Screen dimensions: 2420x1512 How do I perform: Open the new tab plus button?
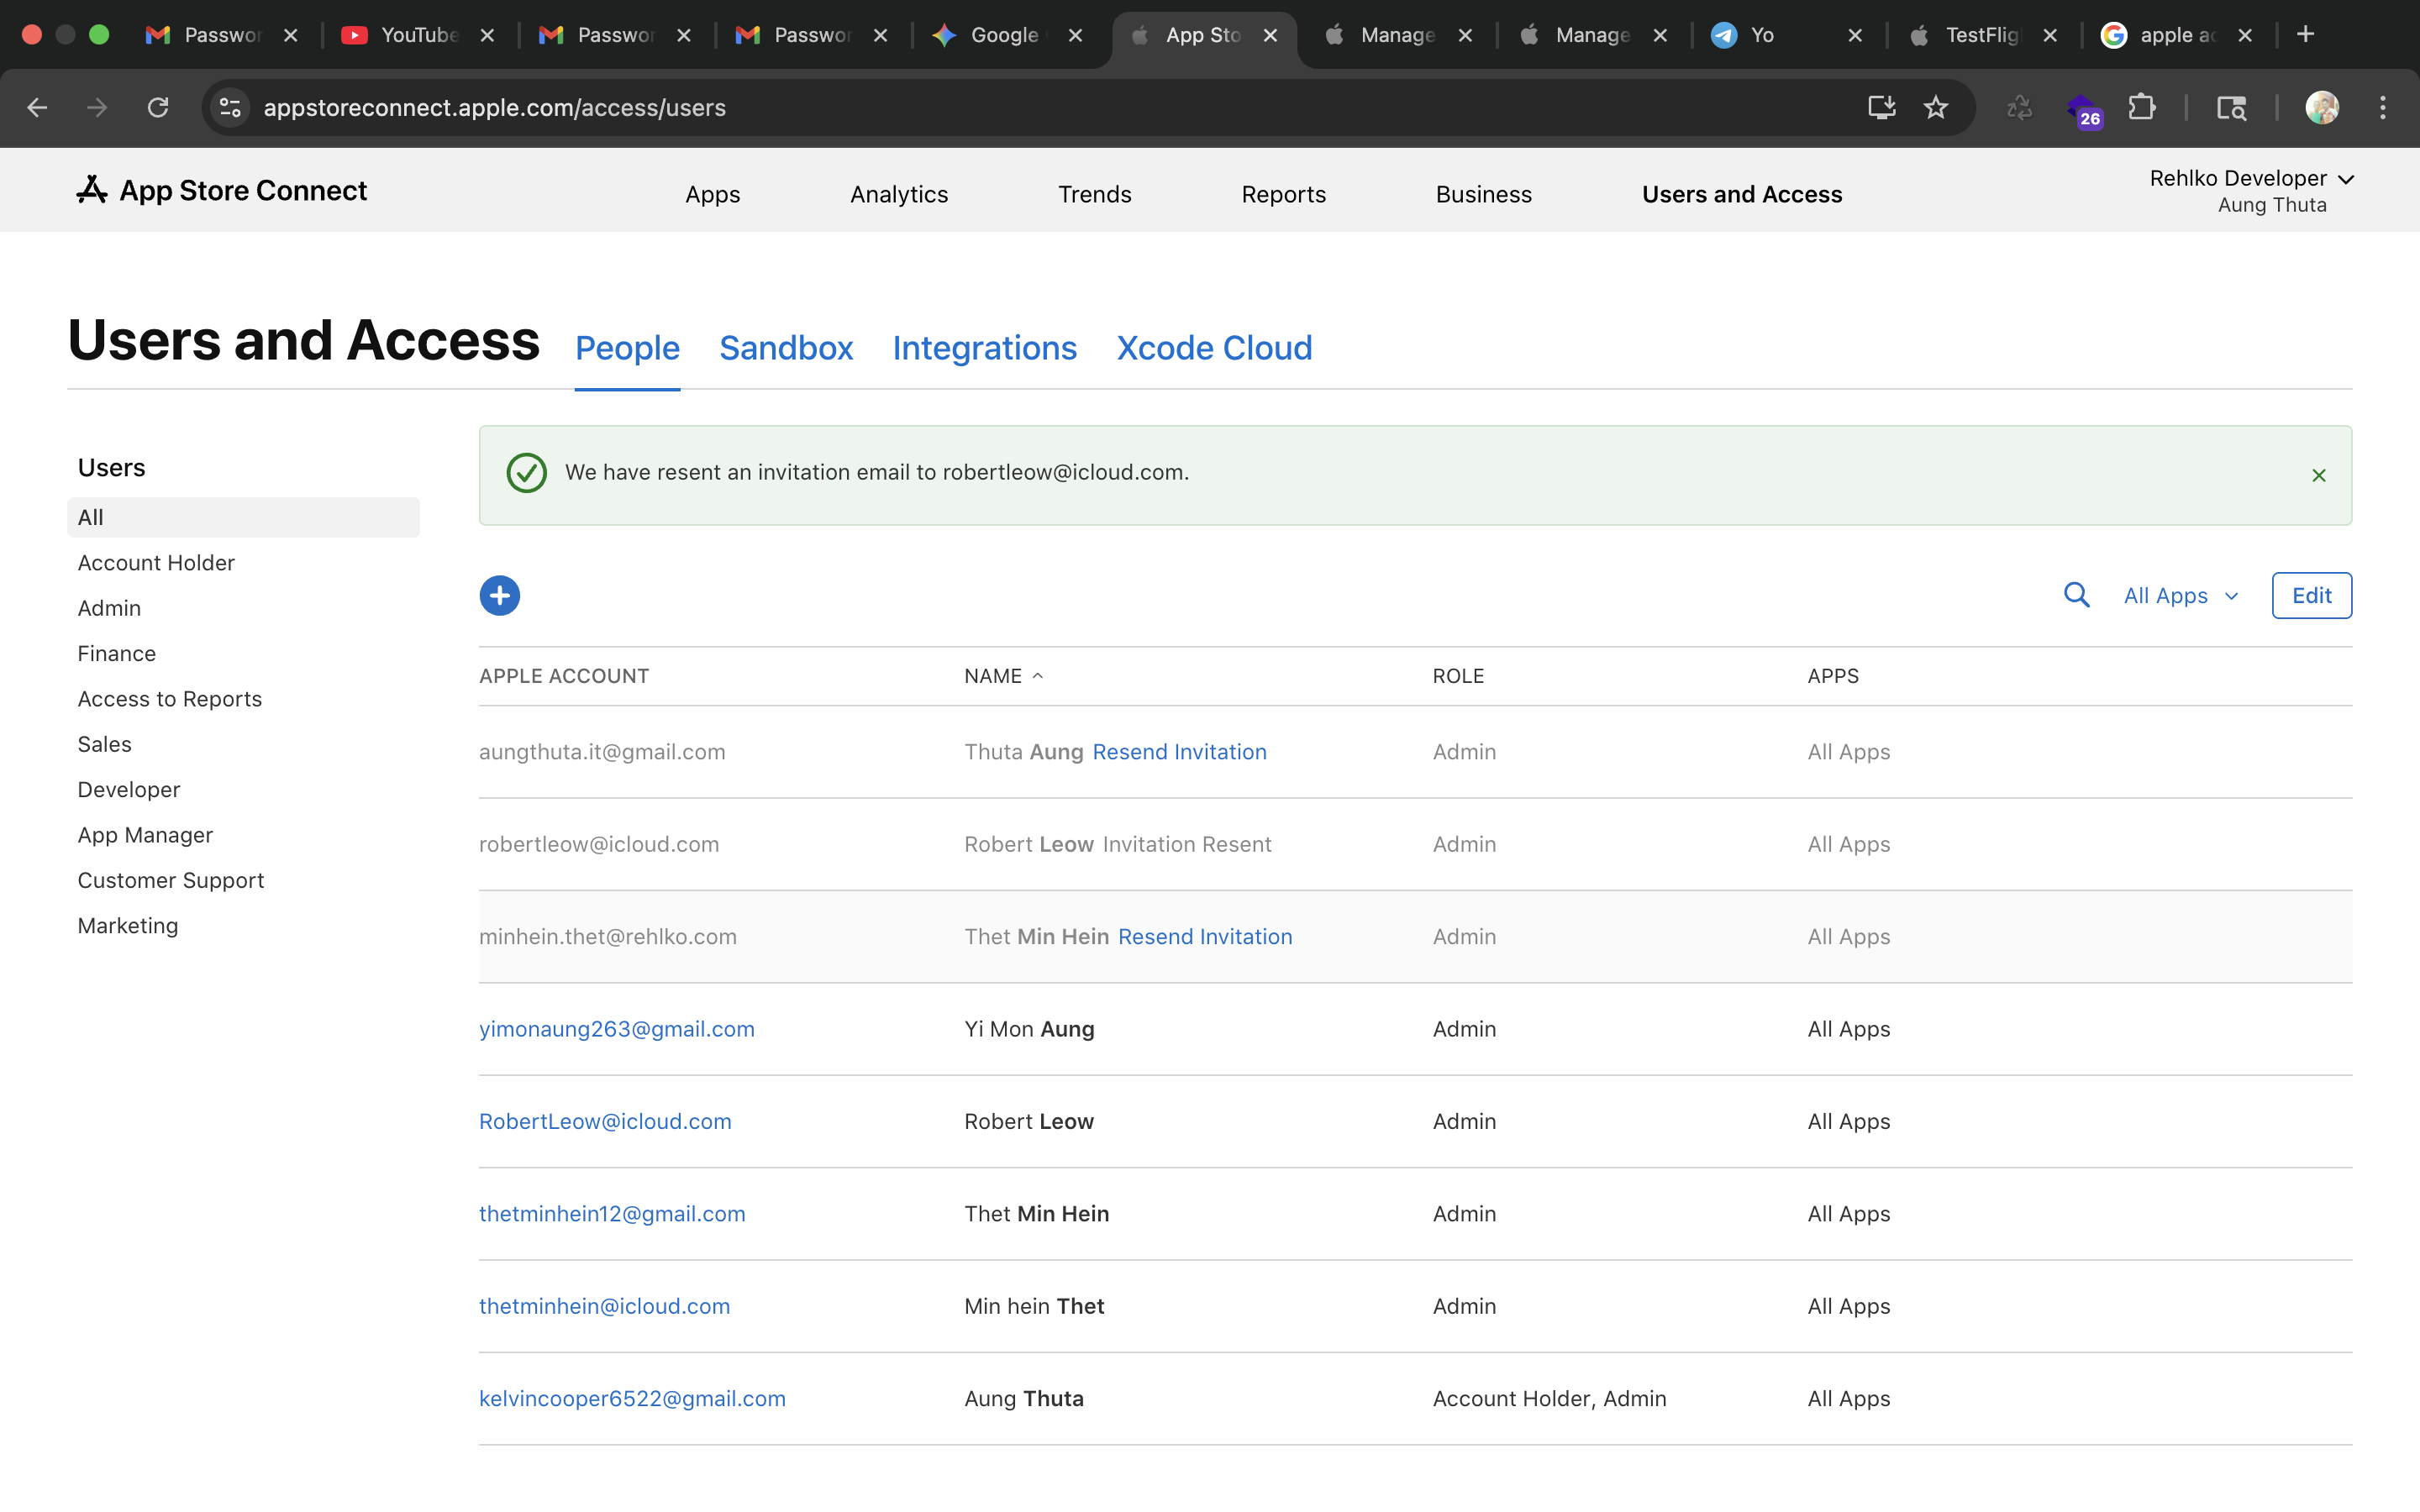(2305, 35)
